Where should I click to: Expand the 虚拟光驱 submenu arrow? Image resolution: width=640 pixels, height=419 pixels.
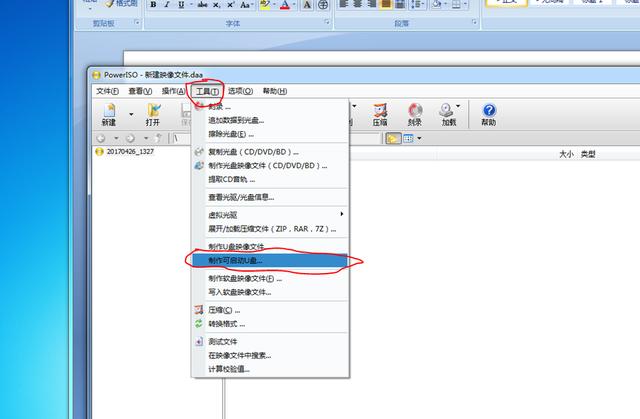342,214
